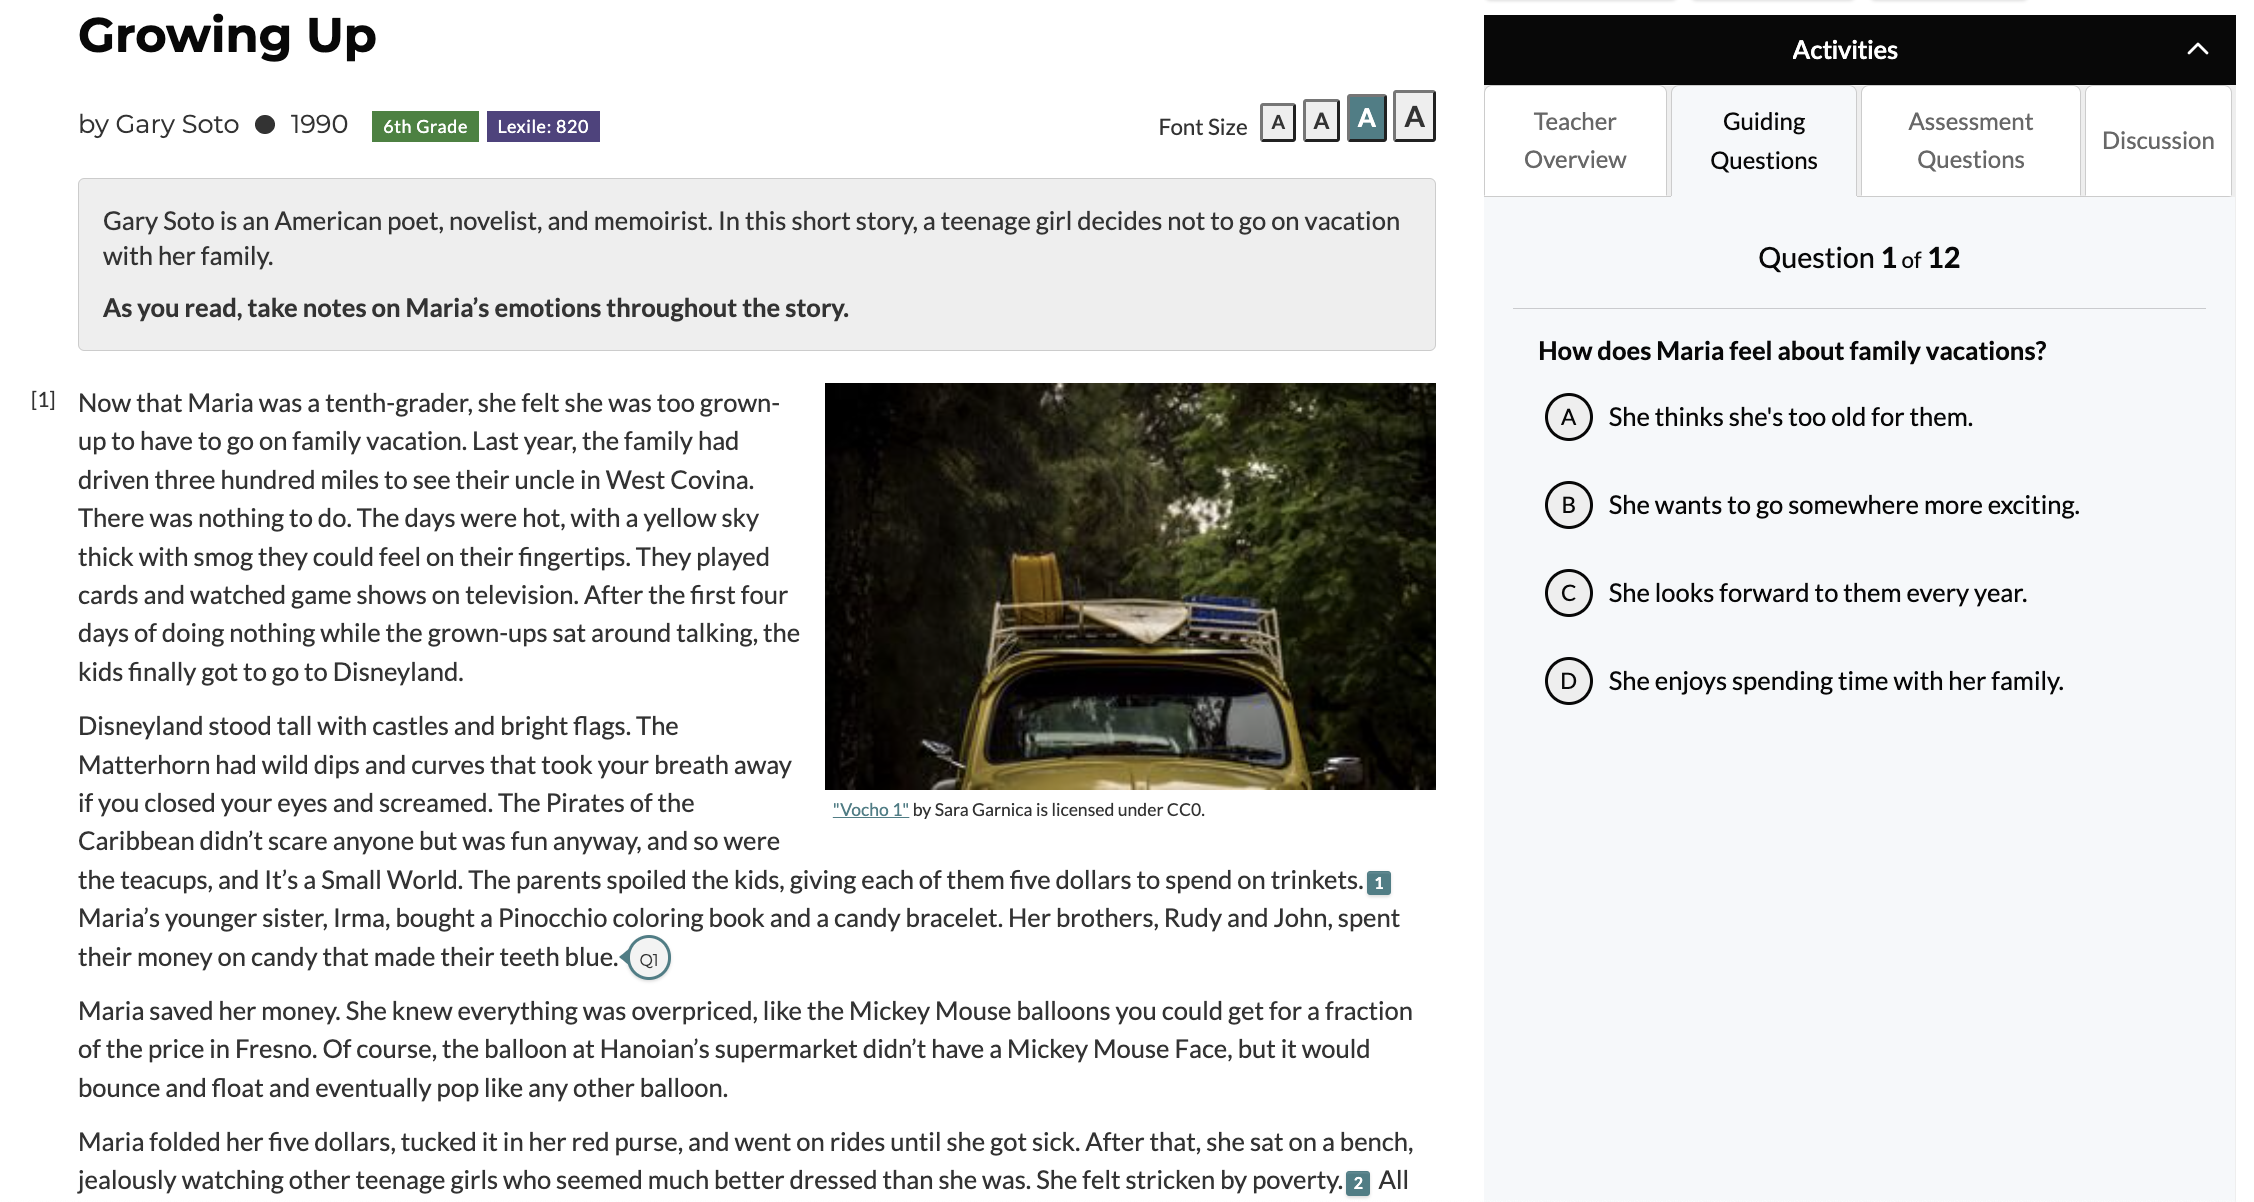Select the highlighted third font size button

click(1366, 118)
